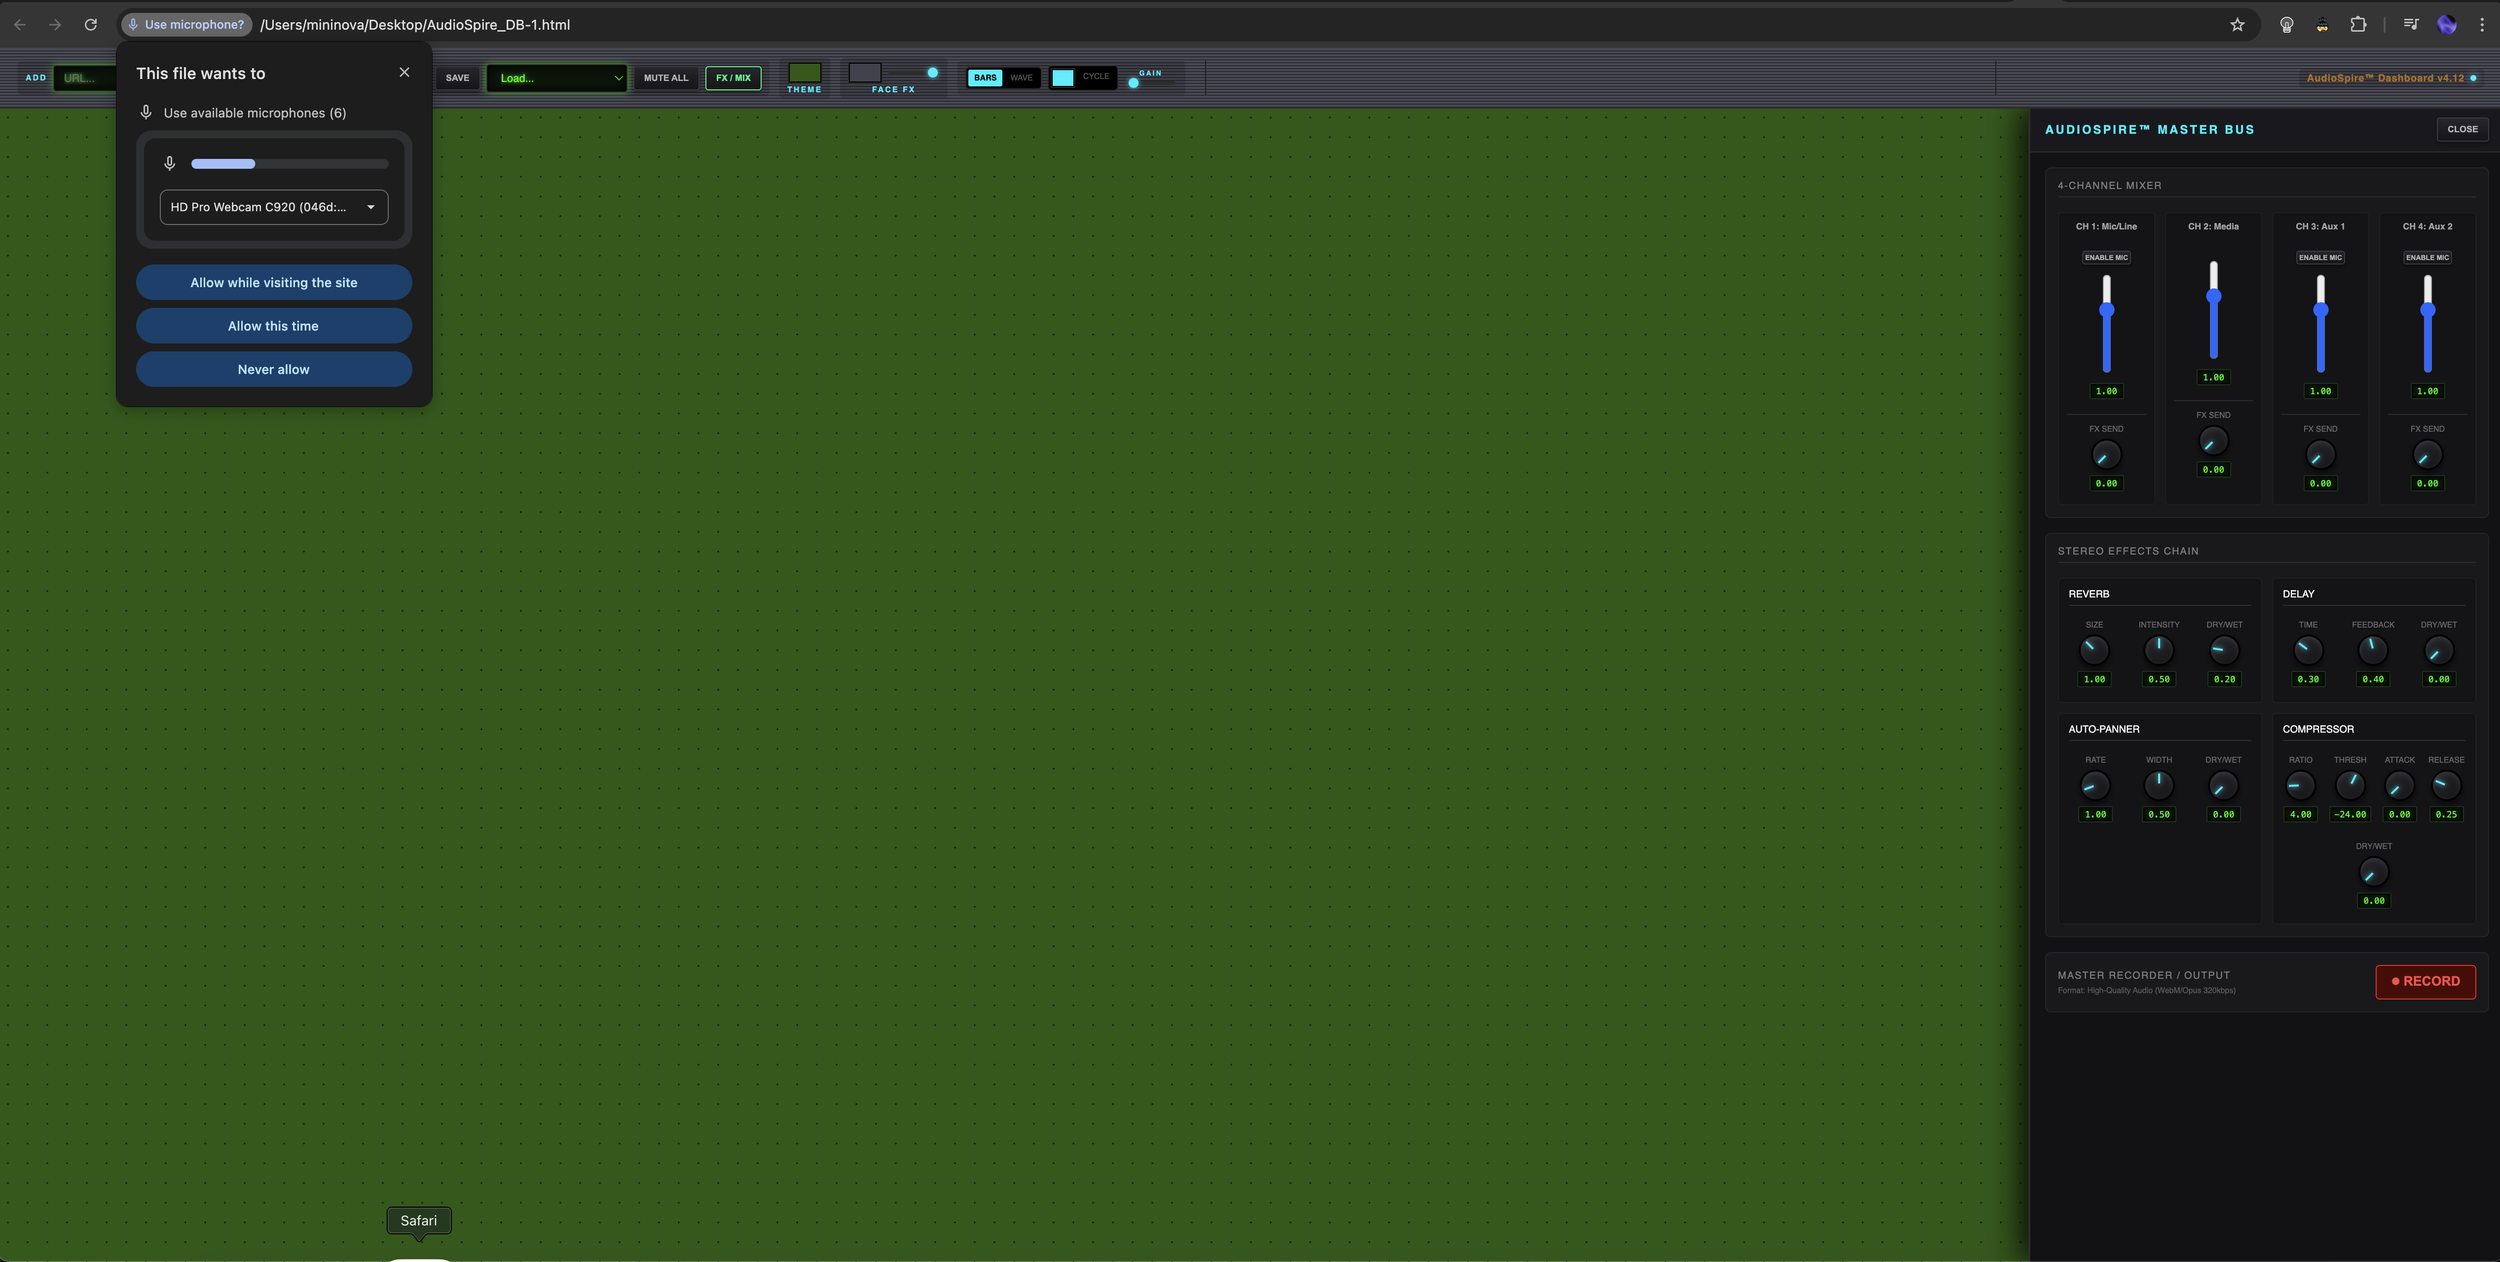Click the CH 2 FX SEND knob
This screenshot has width=2500, height=1262.
click(2213, 441)
